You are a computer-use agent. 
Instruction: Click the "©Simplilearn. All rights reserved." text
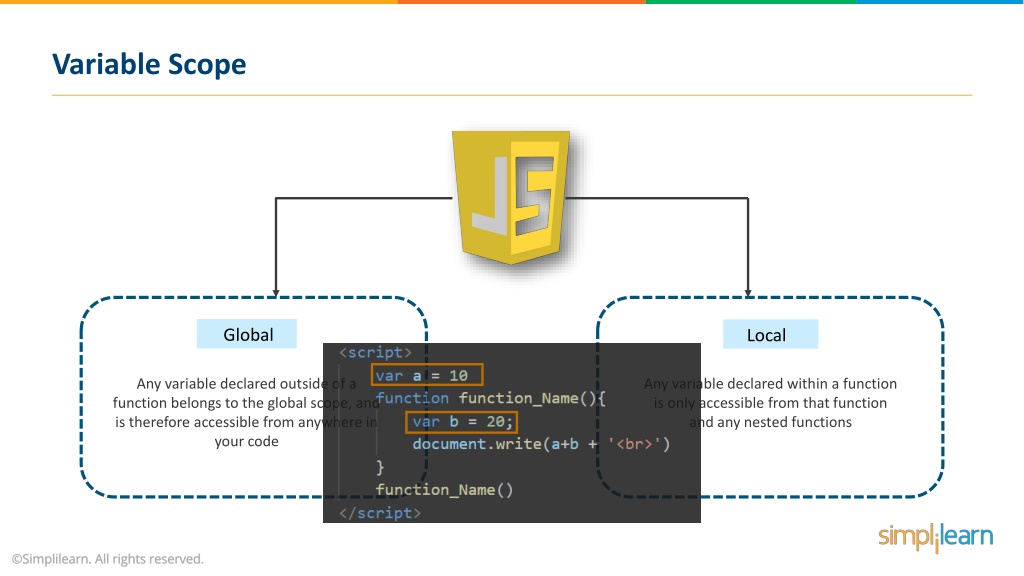tap(108, 559)
